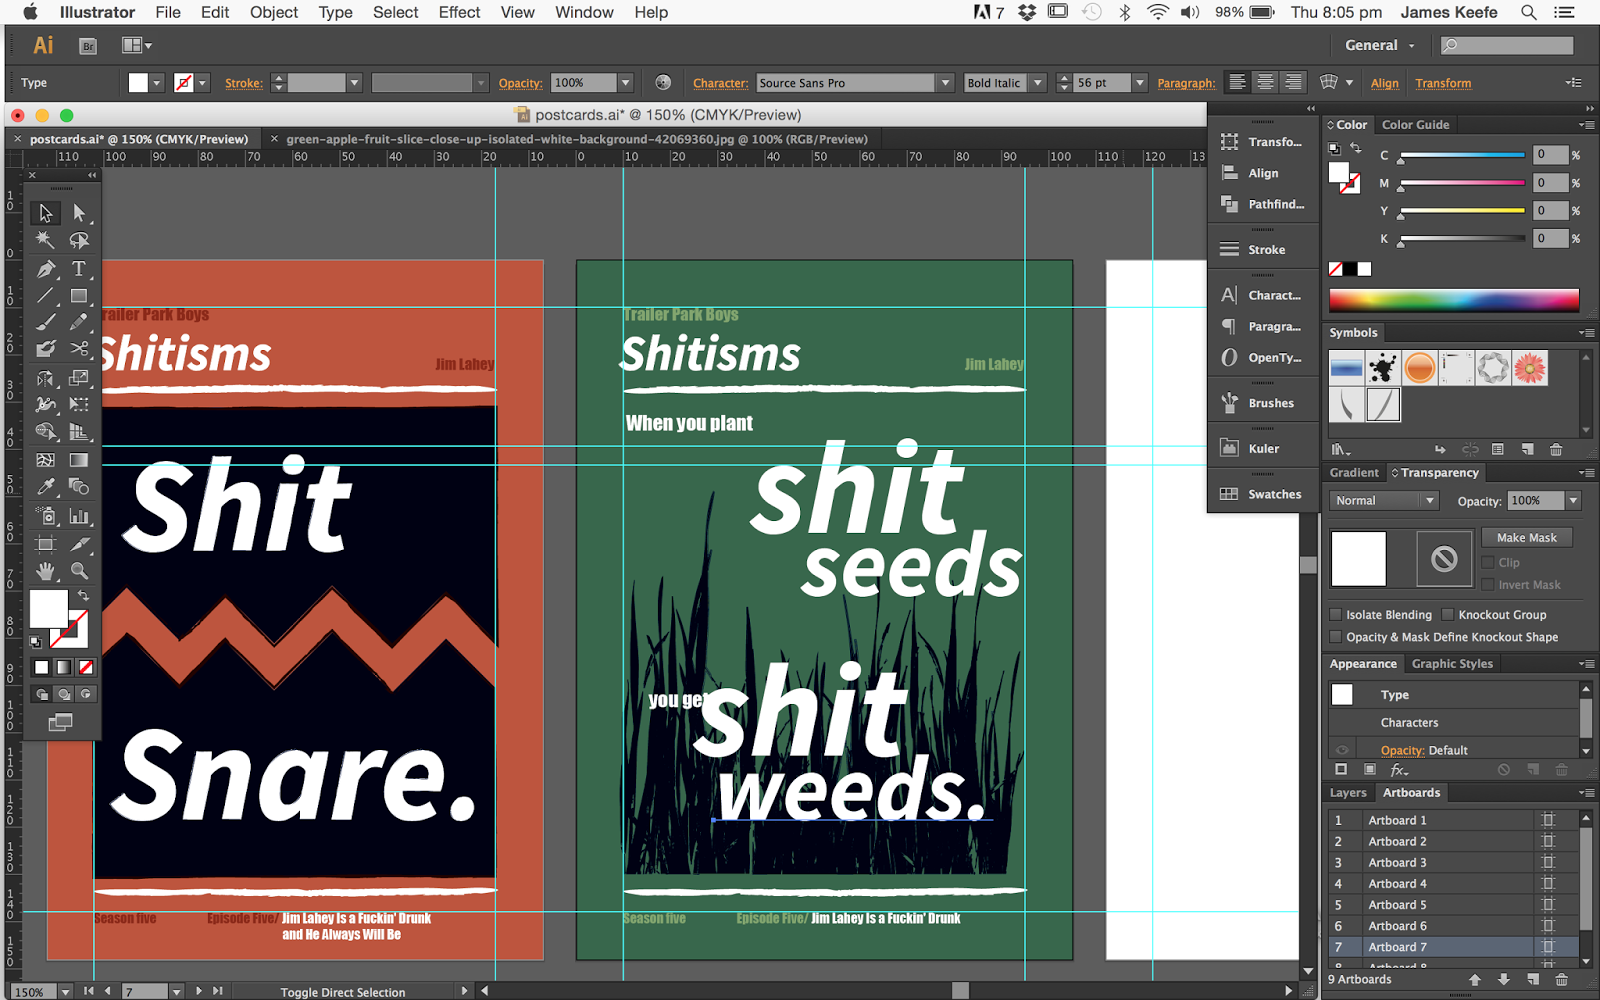Open the Align link in Control bar
The width and height of the screenshot is (1600, 1000).
pos(1385,83)
